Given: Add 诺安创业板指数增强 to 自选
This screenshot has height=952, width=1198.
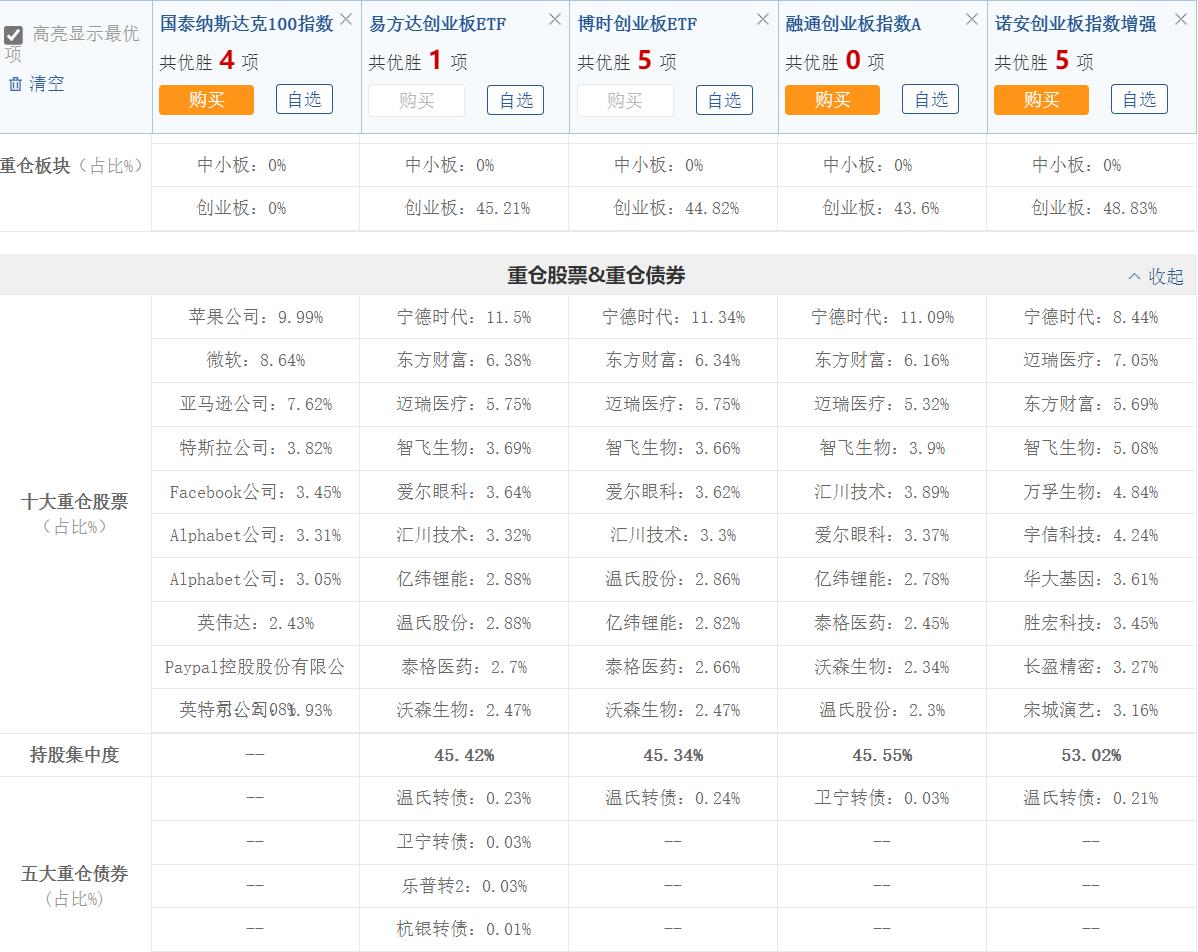Looking at the screenshot, I should (x=1139, y=100).
